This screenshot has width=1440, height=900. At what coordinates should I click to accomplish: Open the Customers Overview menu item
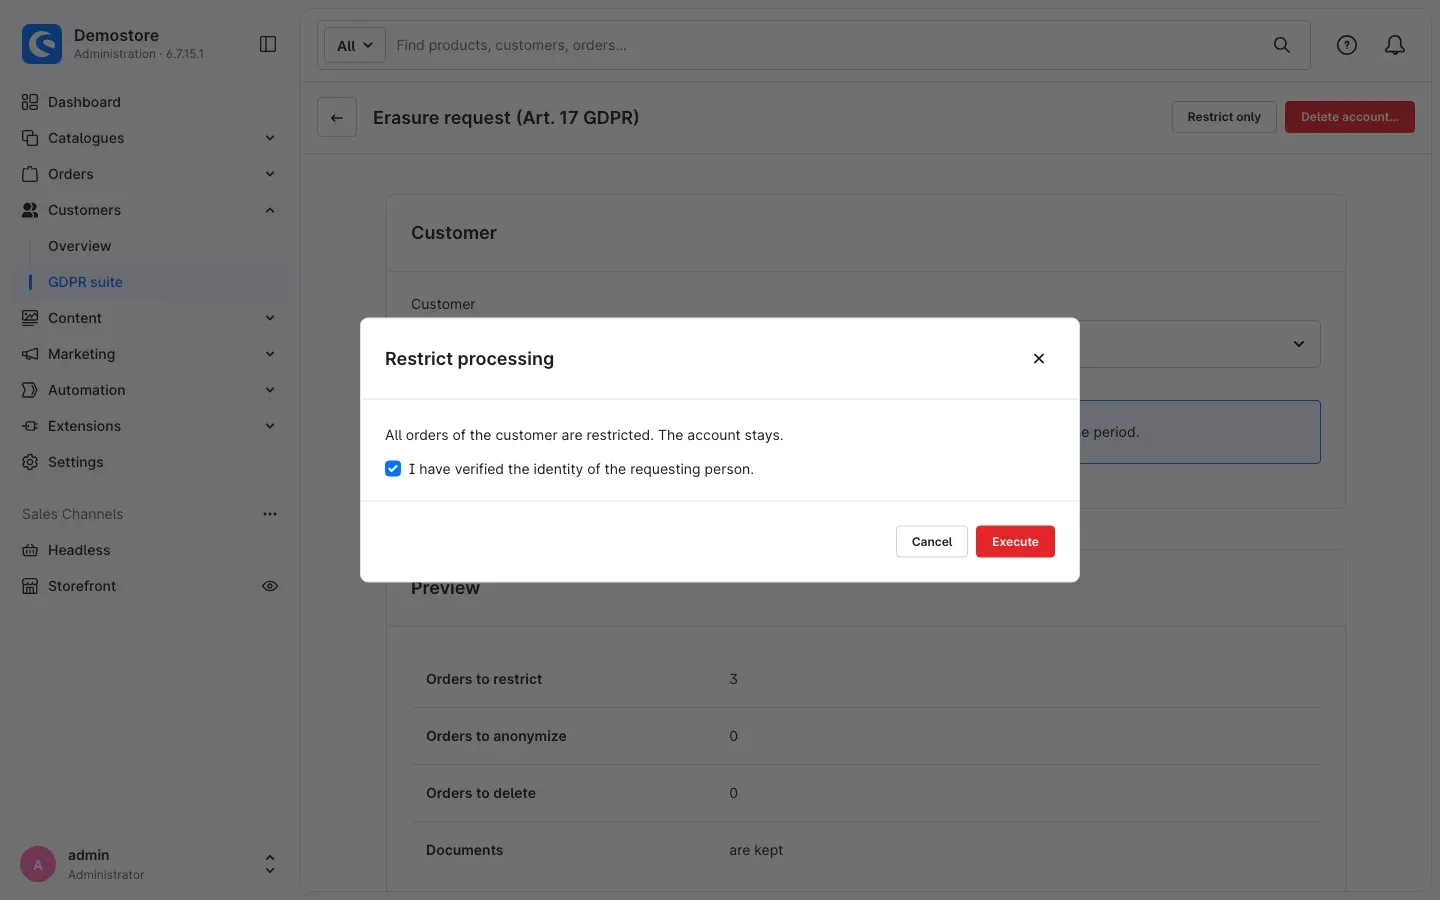pos(80,246)
